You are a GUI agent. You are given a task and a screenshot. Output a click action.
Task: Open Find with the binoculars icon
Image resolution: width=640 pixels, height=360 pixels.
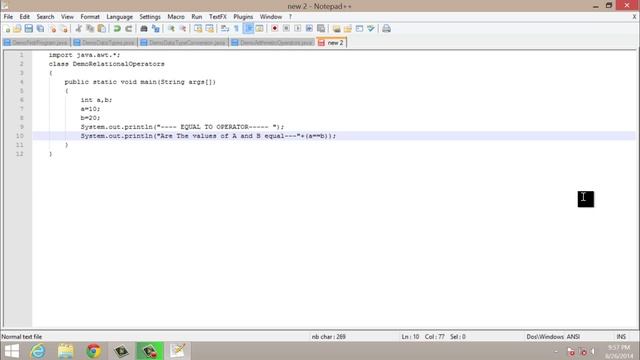coord(144,29)
